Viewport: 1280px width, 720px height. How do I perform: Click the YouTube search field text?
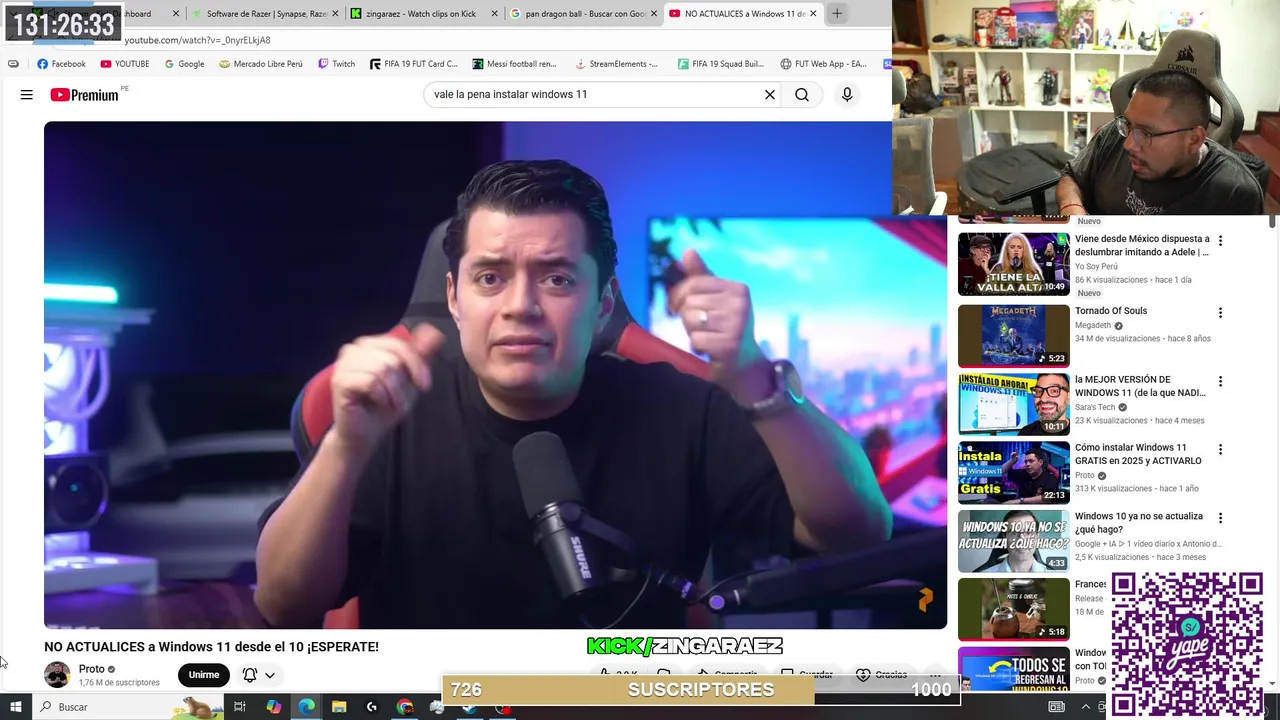click(510, 95)
